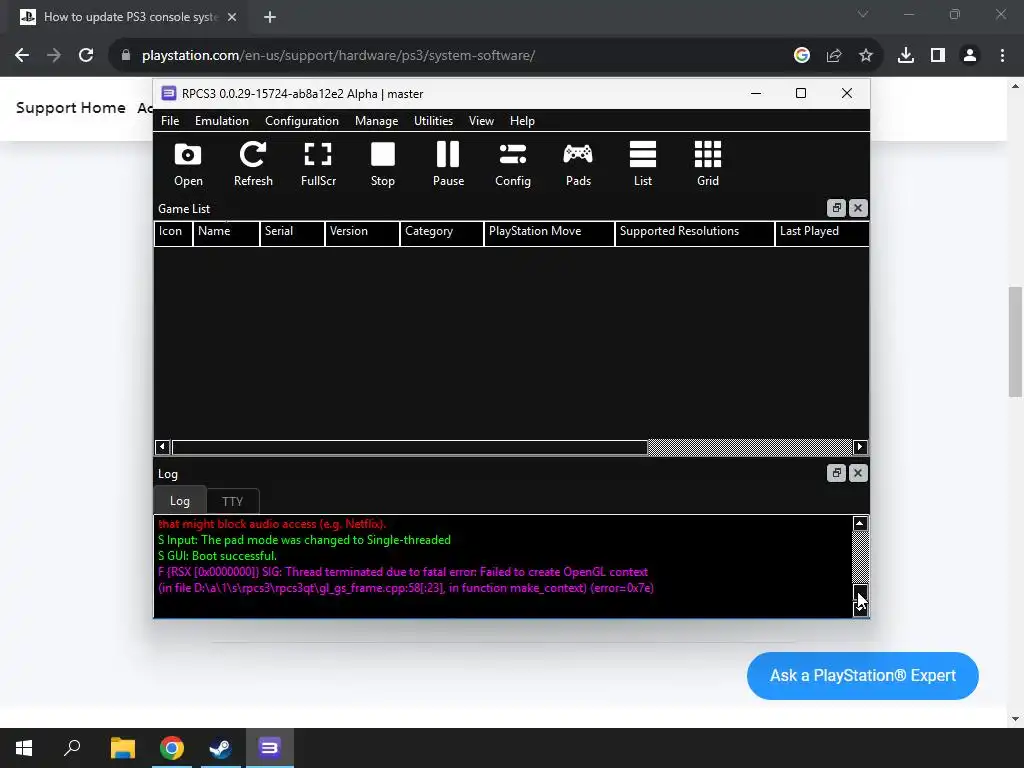Image resolution: width=1024 pixels, height=768 pixels.
Task: Refresh the game list with Refresh icon
Action: pyautogui.click(x=253, y=165)
